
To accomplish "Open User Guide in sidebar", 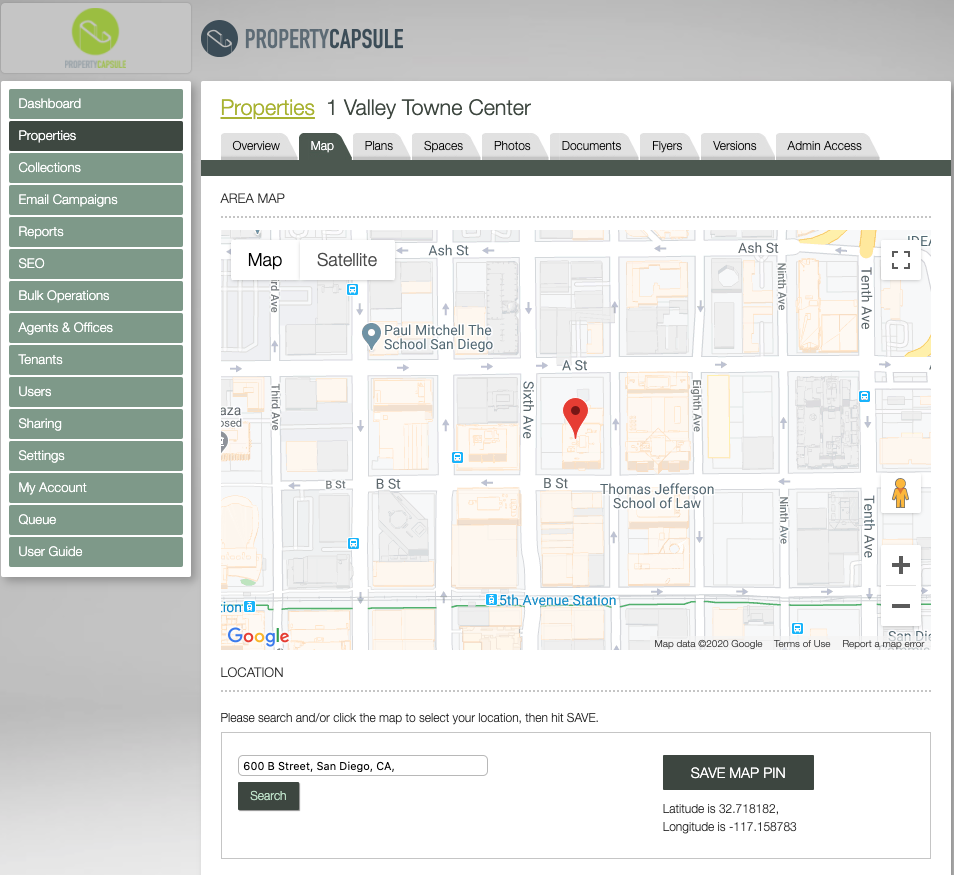I will [x=96, y=552].
